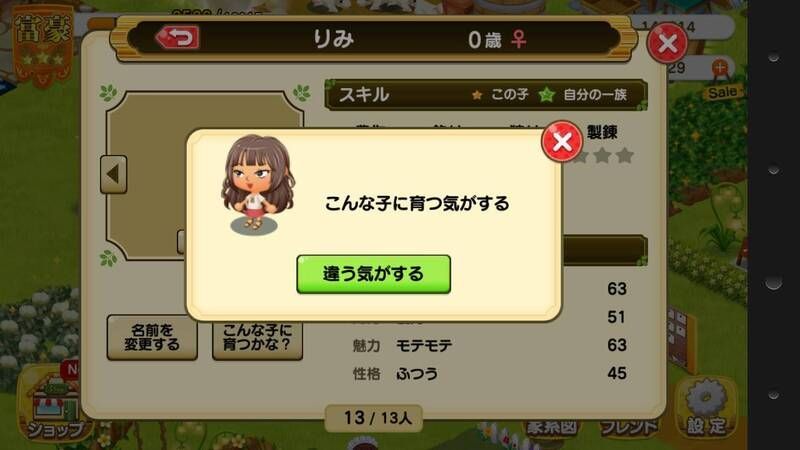Close the character profile panel X
This screenshot has height=450, width=800.
(x=667, y=43)
